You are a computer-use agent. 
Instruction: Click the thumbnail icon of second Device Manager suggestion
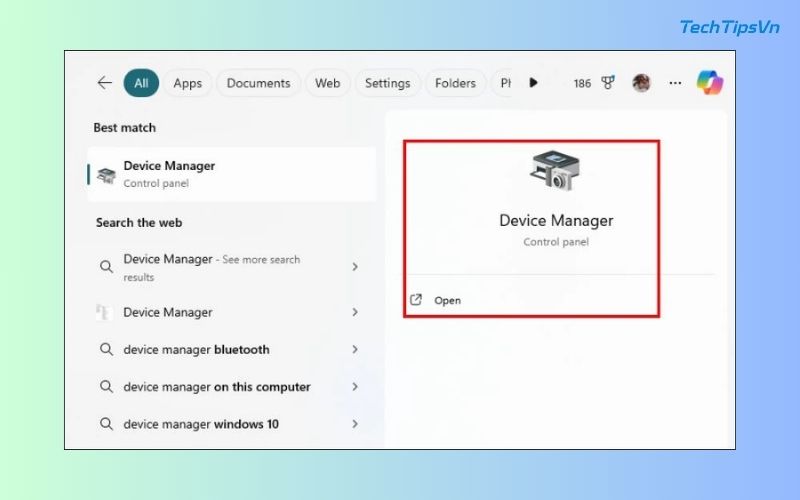[x=104, y=312]
